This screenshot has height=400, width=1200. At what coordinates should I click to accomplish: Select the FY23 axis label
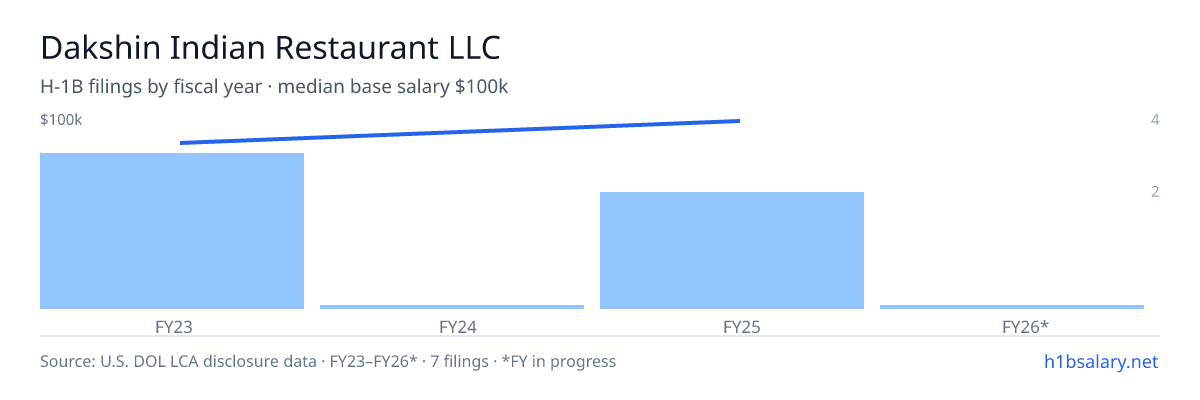pos(172,326)
